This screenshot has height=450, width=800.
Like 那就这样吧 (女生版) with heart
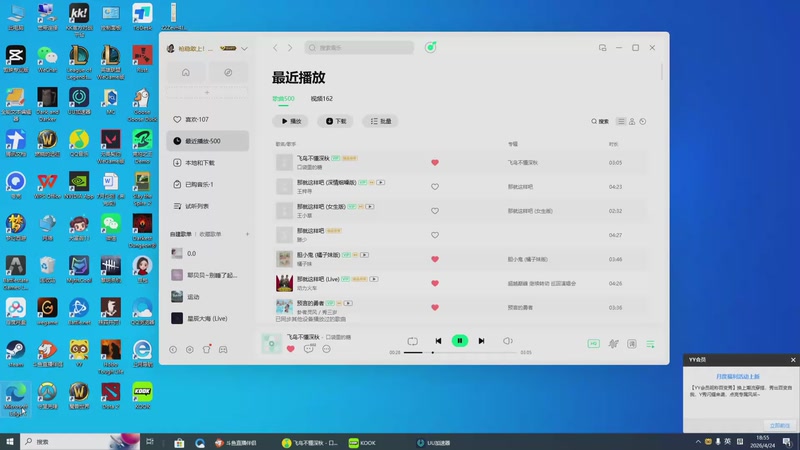pyautogui.click(x=435, y=211)
